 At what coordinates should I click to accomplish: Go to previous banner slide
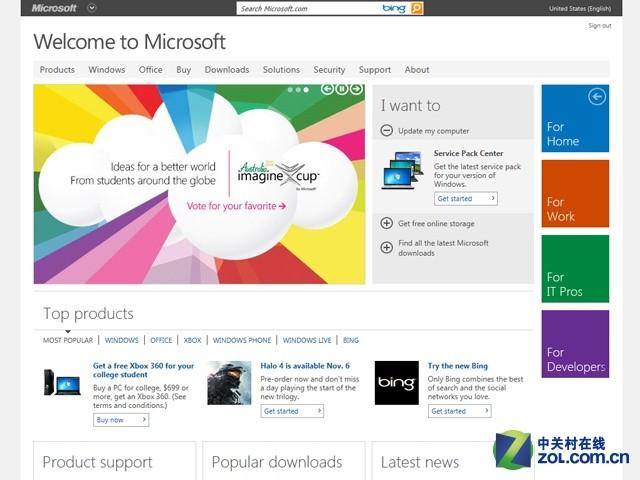coord(327,89)
